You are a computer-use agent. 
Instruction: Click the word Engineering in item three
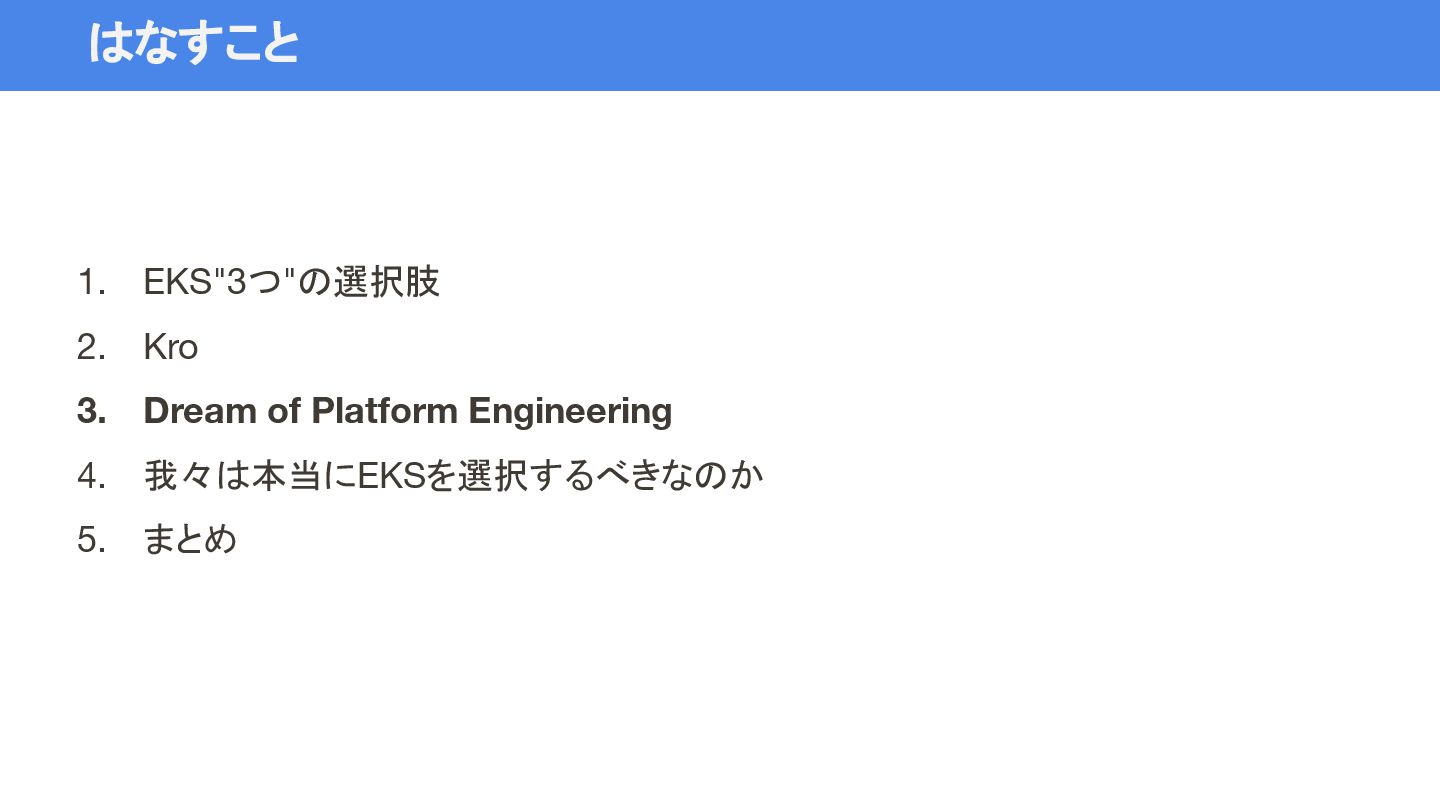[570, 411]
